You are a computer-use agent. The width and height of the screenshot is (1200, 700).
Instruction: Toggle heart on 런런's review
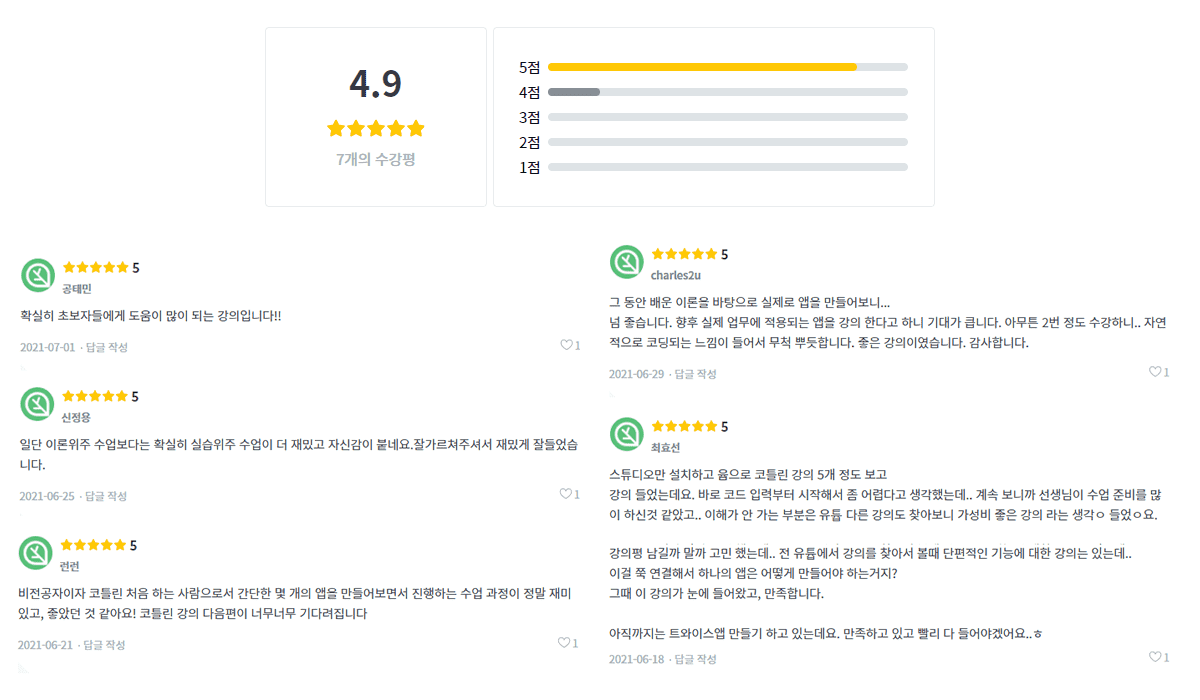568,643
